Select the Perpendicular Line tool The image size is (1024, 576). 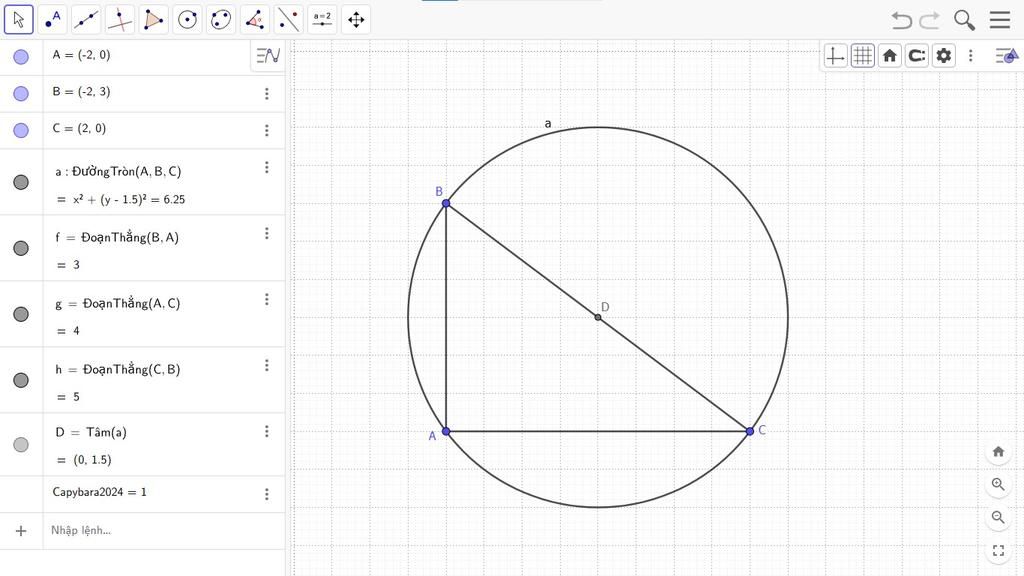pos(120,19)
